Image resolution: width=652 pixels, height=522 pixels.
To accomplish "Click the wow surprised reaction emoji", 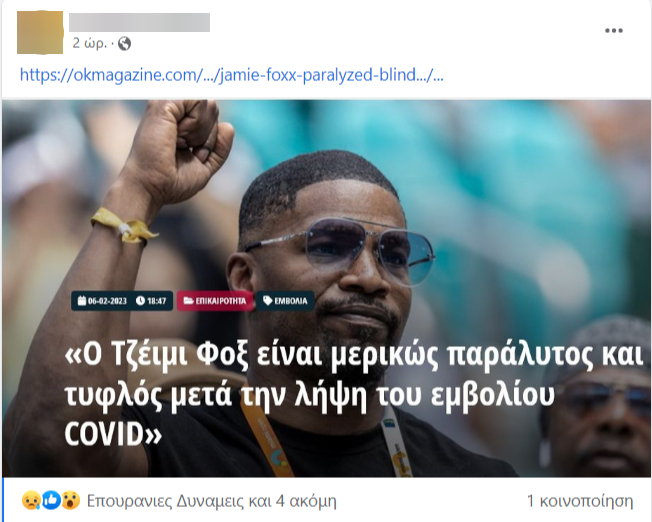I will 71,500.
